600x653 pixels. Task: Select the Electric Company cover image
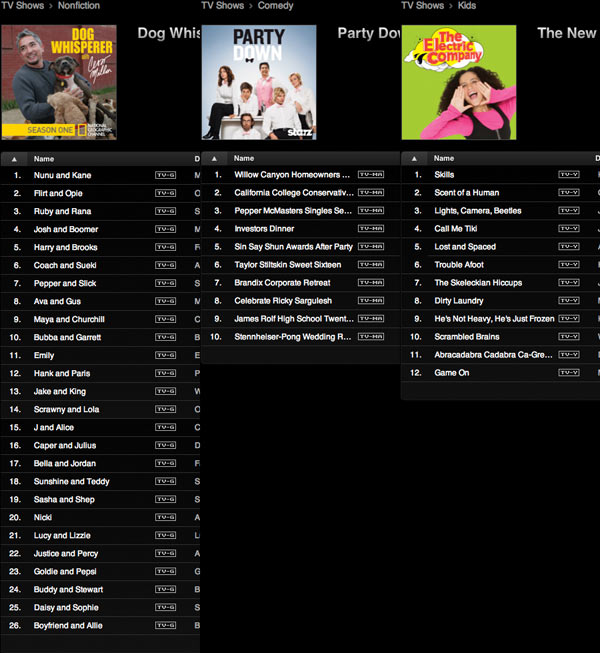point(459,82)
